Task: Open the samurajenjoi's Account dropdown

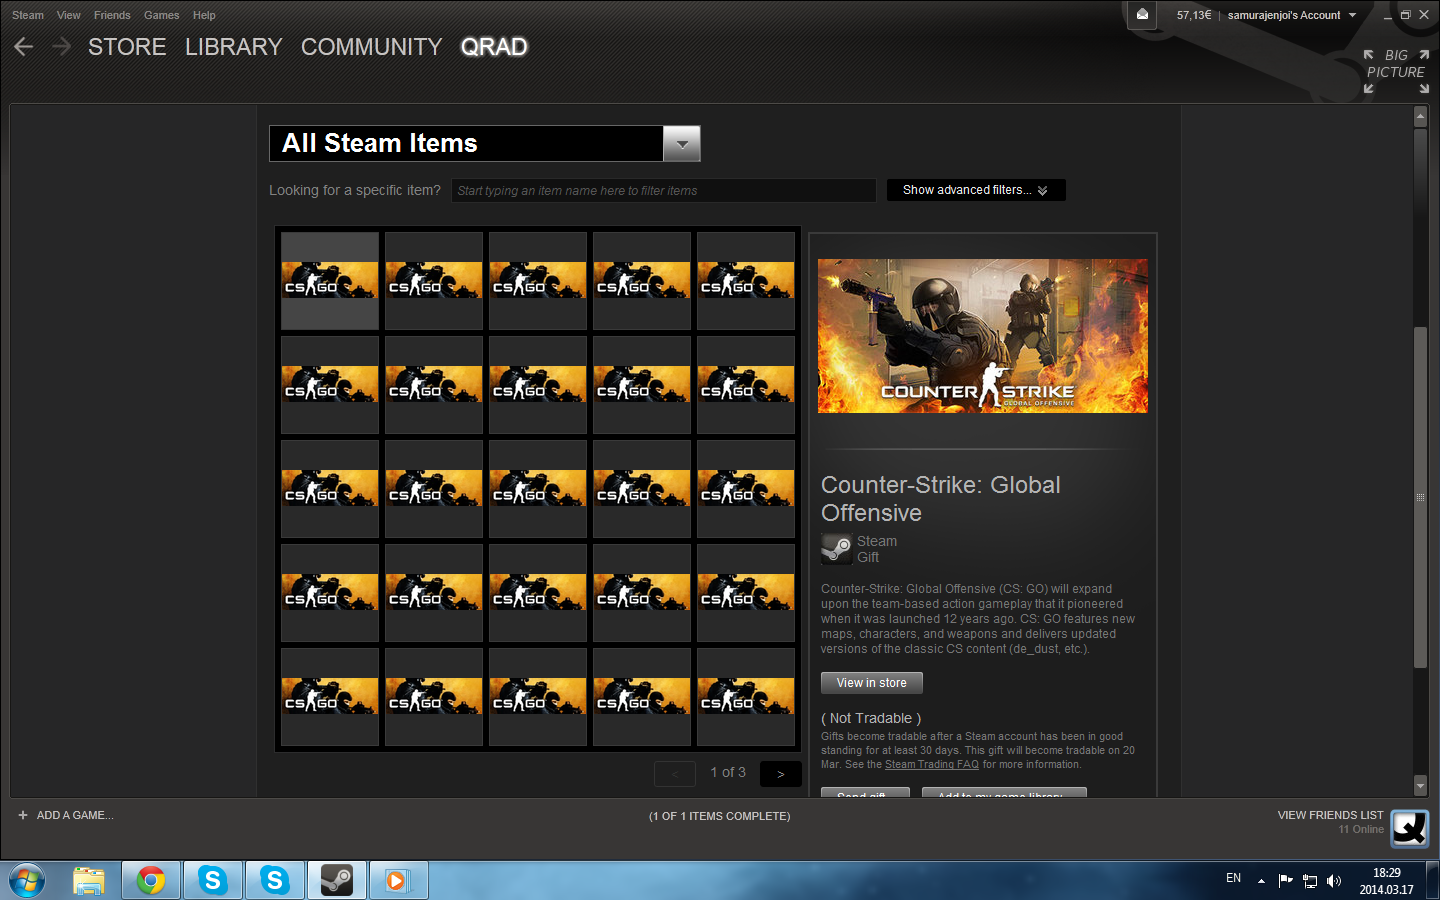Action: (x=1292, y=15)
